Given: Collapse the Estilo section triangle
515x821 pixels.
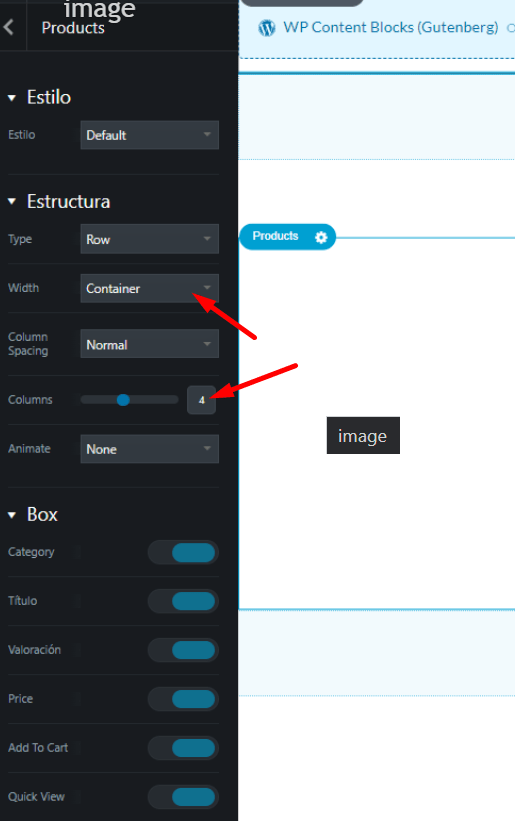Looking at the screenshot, I should click(12, 98).
